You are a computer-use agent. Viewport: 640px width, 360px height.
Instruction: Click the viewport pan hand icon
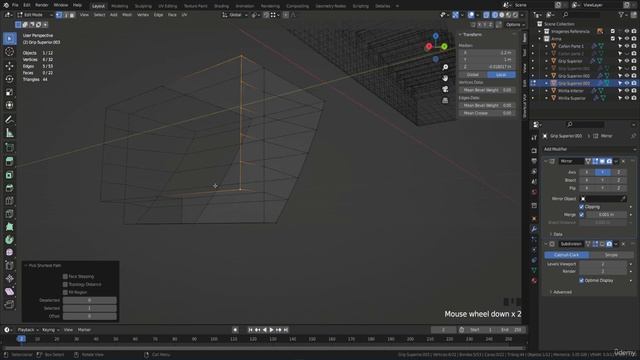coord(445,78)
